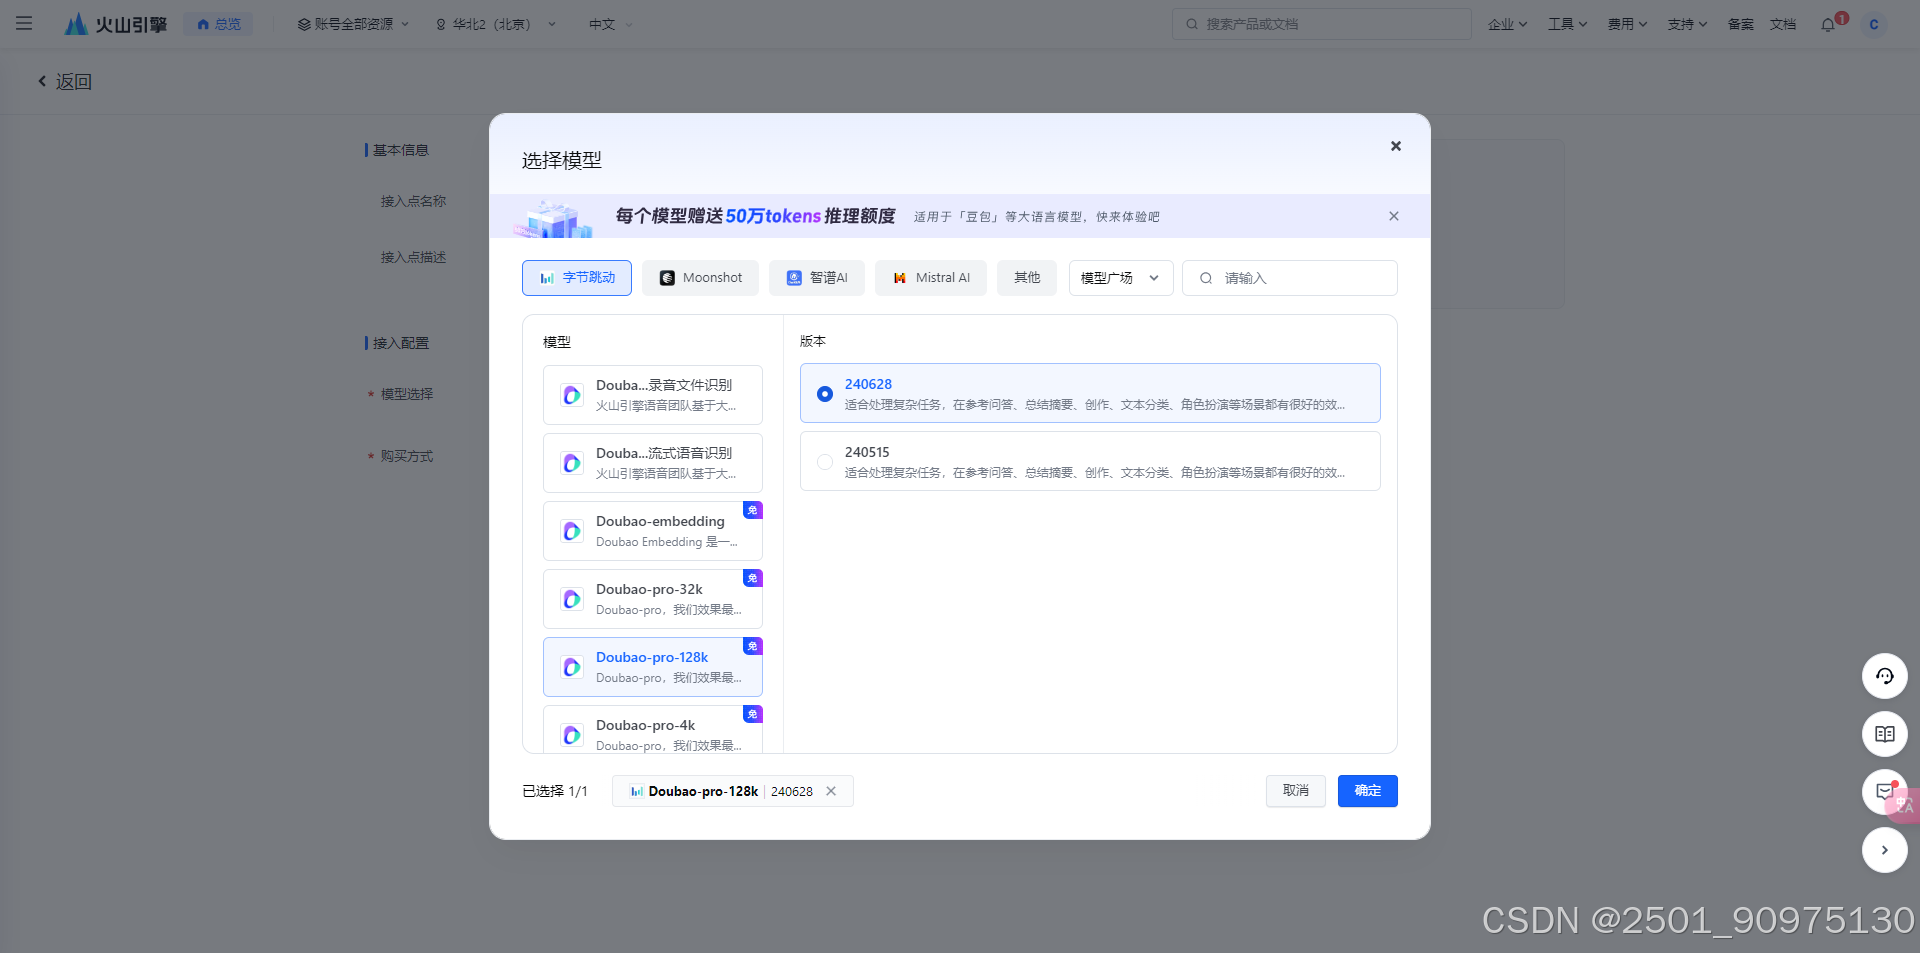Open the 文档 link
Image resolution: width=1920 pixels, height=953 pixels.
(x=1782, y=24)
